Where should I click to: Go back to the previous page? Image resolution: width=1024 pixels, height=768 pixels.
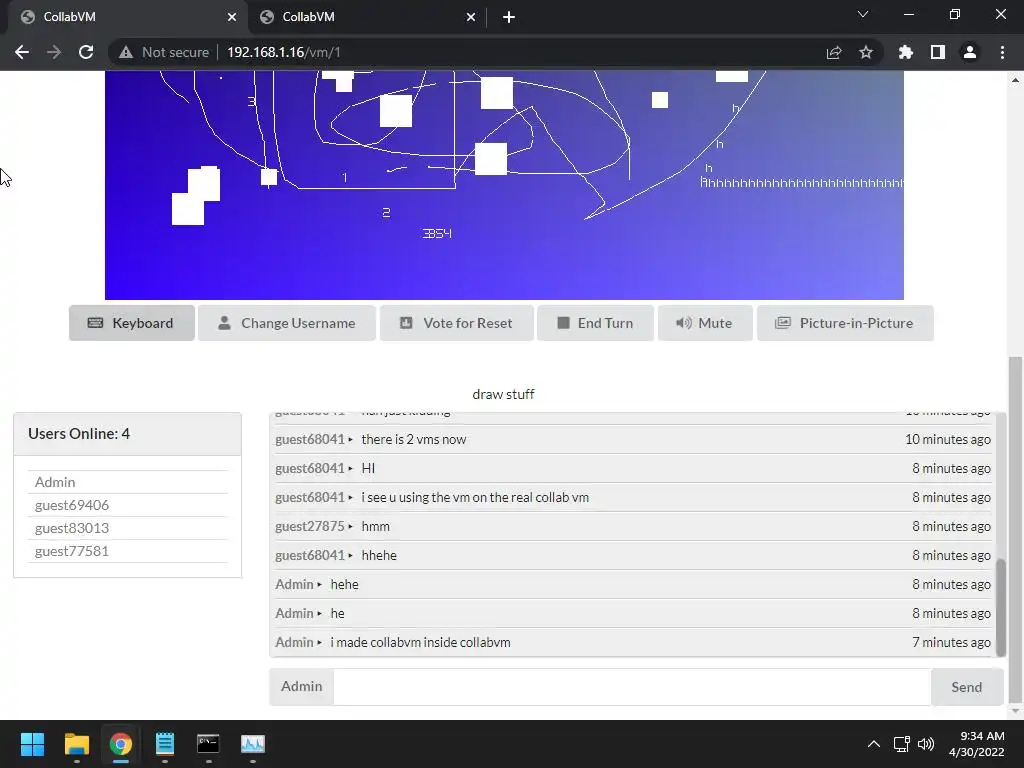point(22,52)
